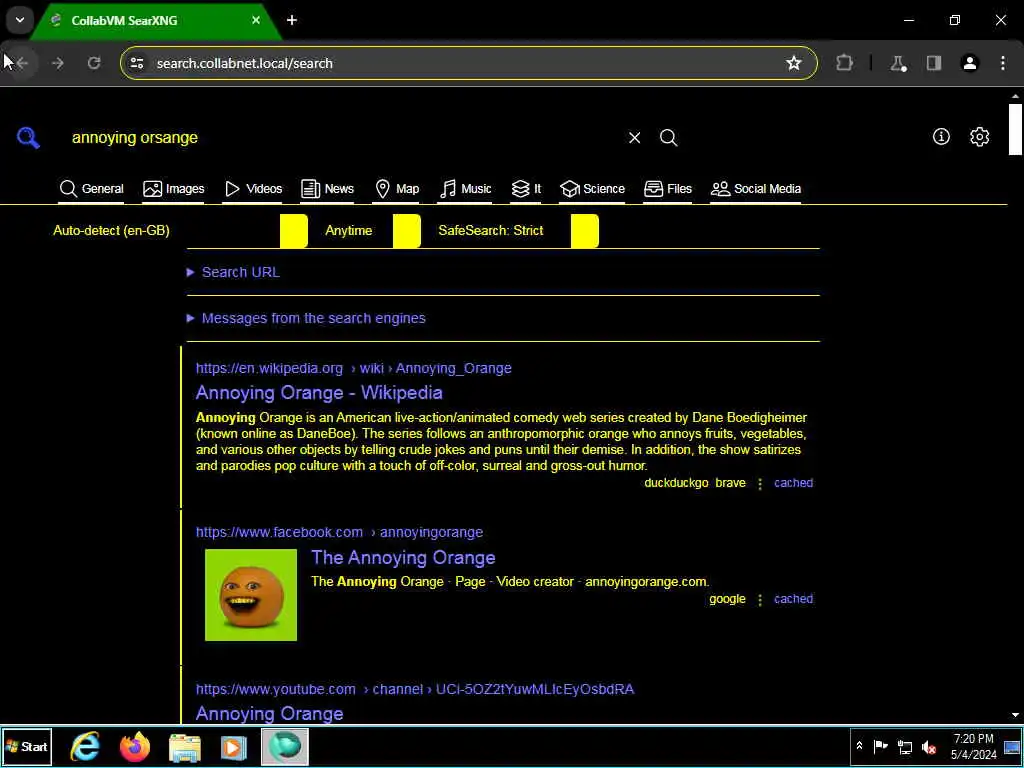Open a new tab with plus button
1024x768 pixels.
click(292, 20)
